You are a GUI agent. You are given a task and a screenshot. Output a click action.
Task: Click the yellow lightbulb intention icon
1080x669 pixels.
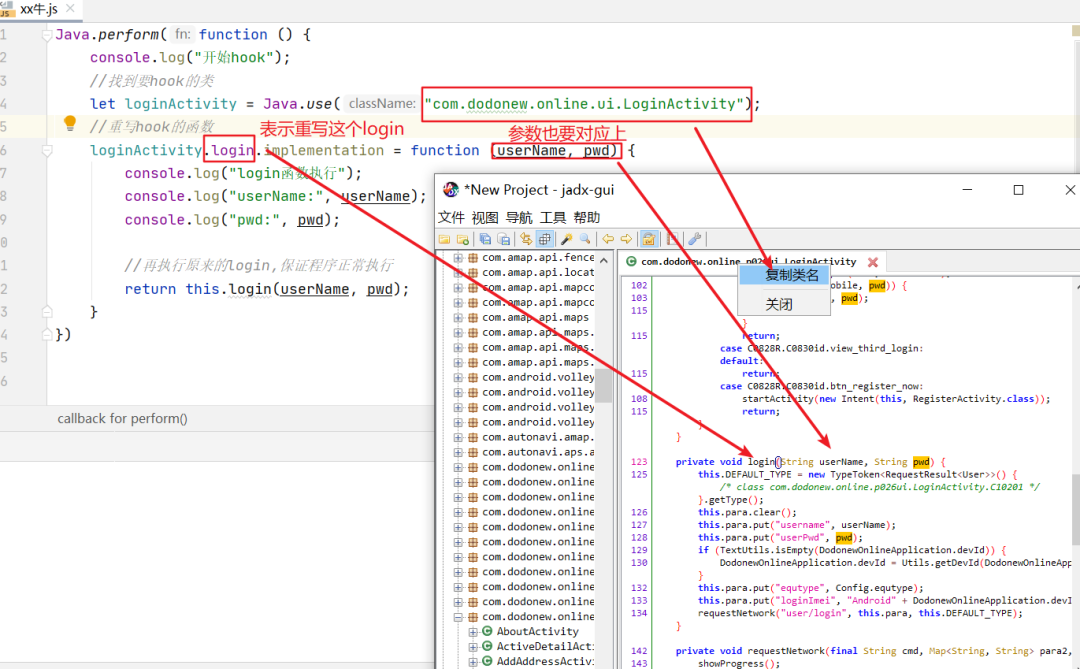pyautogui.click(x=70, y=124)
